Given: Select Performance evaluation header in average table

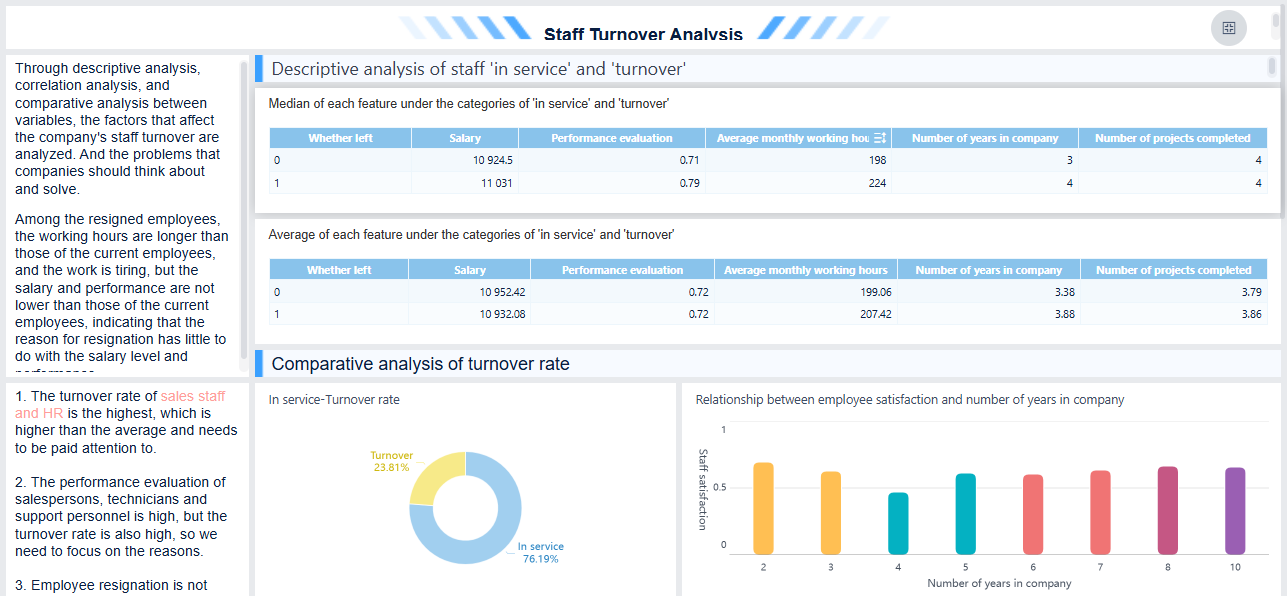Looking at the screenshot, I should tap(622, 270).
